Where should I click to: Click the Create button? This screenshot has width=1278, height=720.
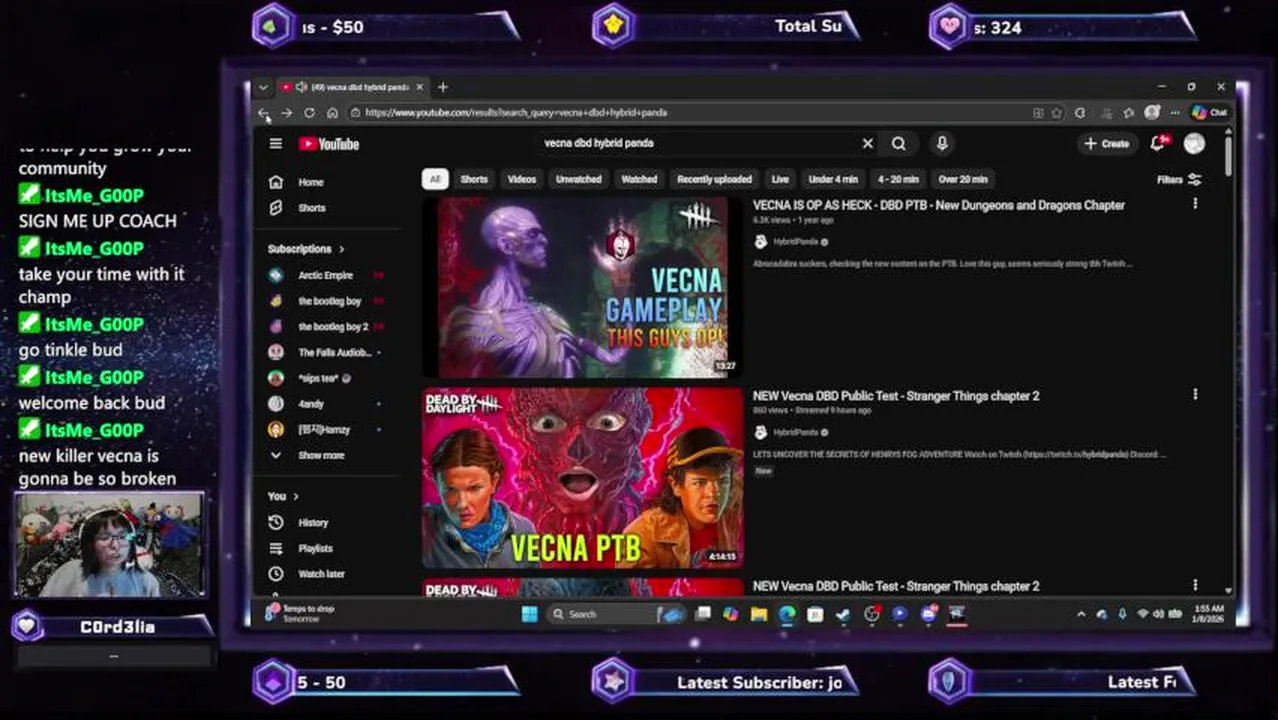pyautogui.click(x=1106, y=144)
